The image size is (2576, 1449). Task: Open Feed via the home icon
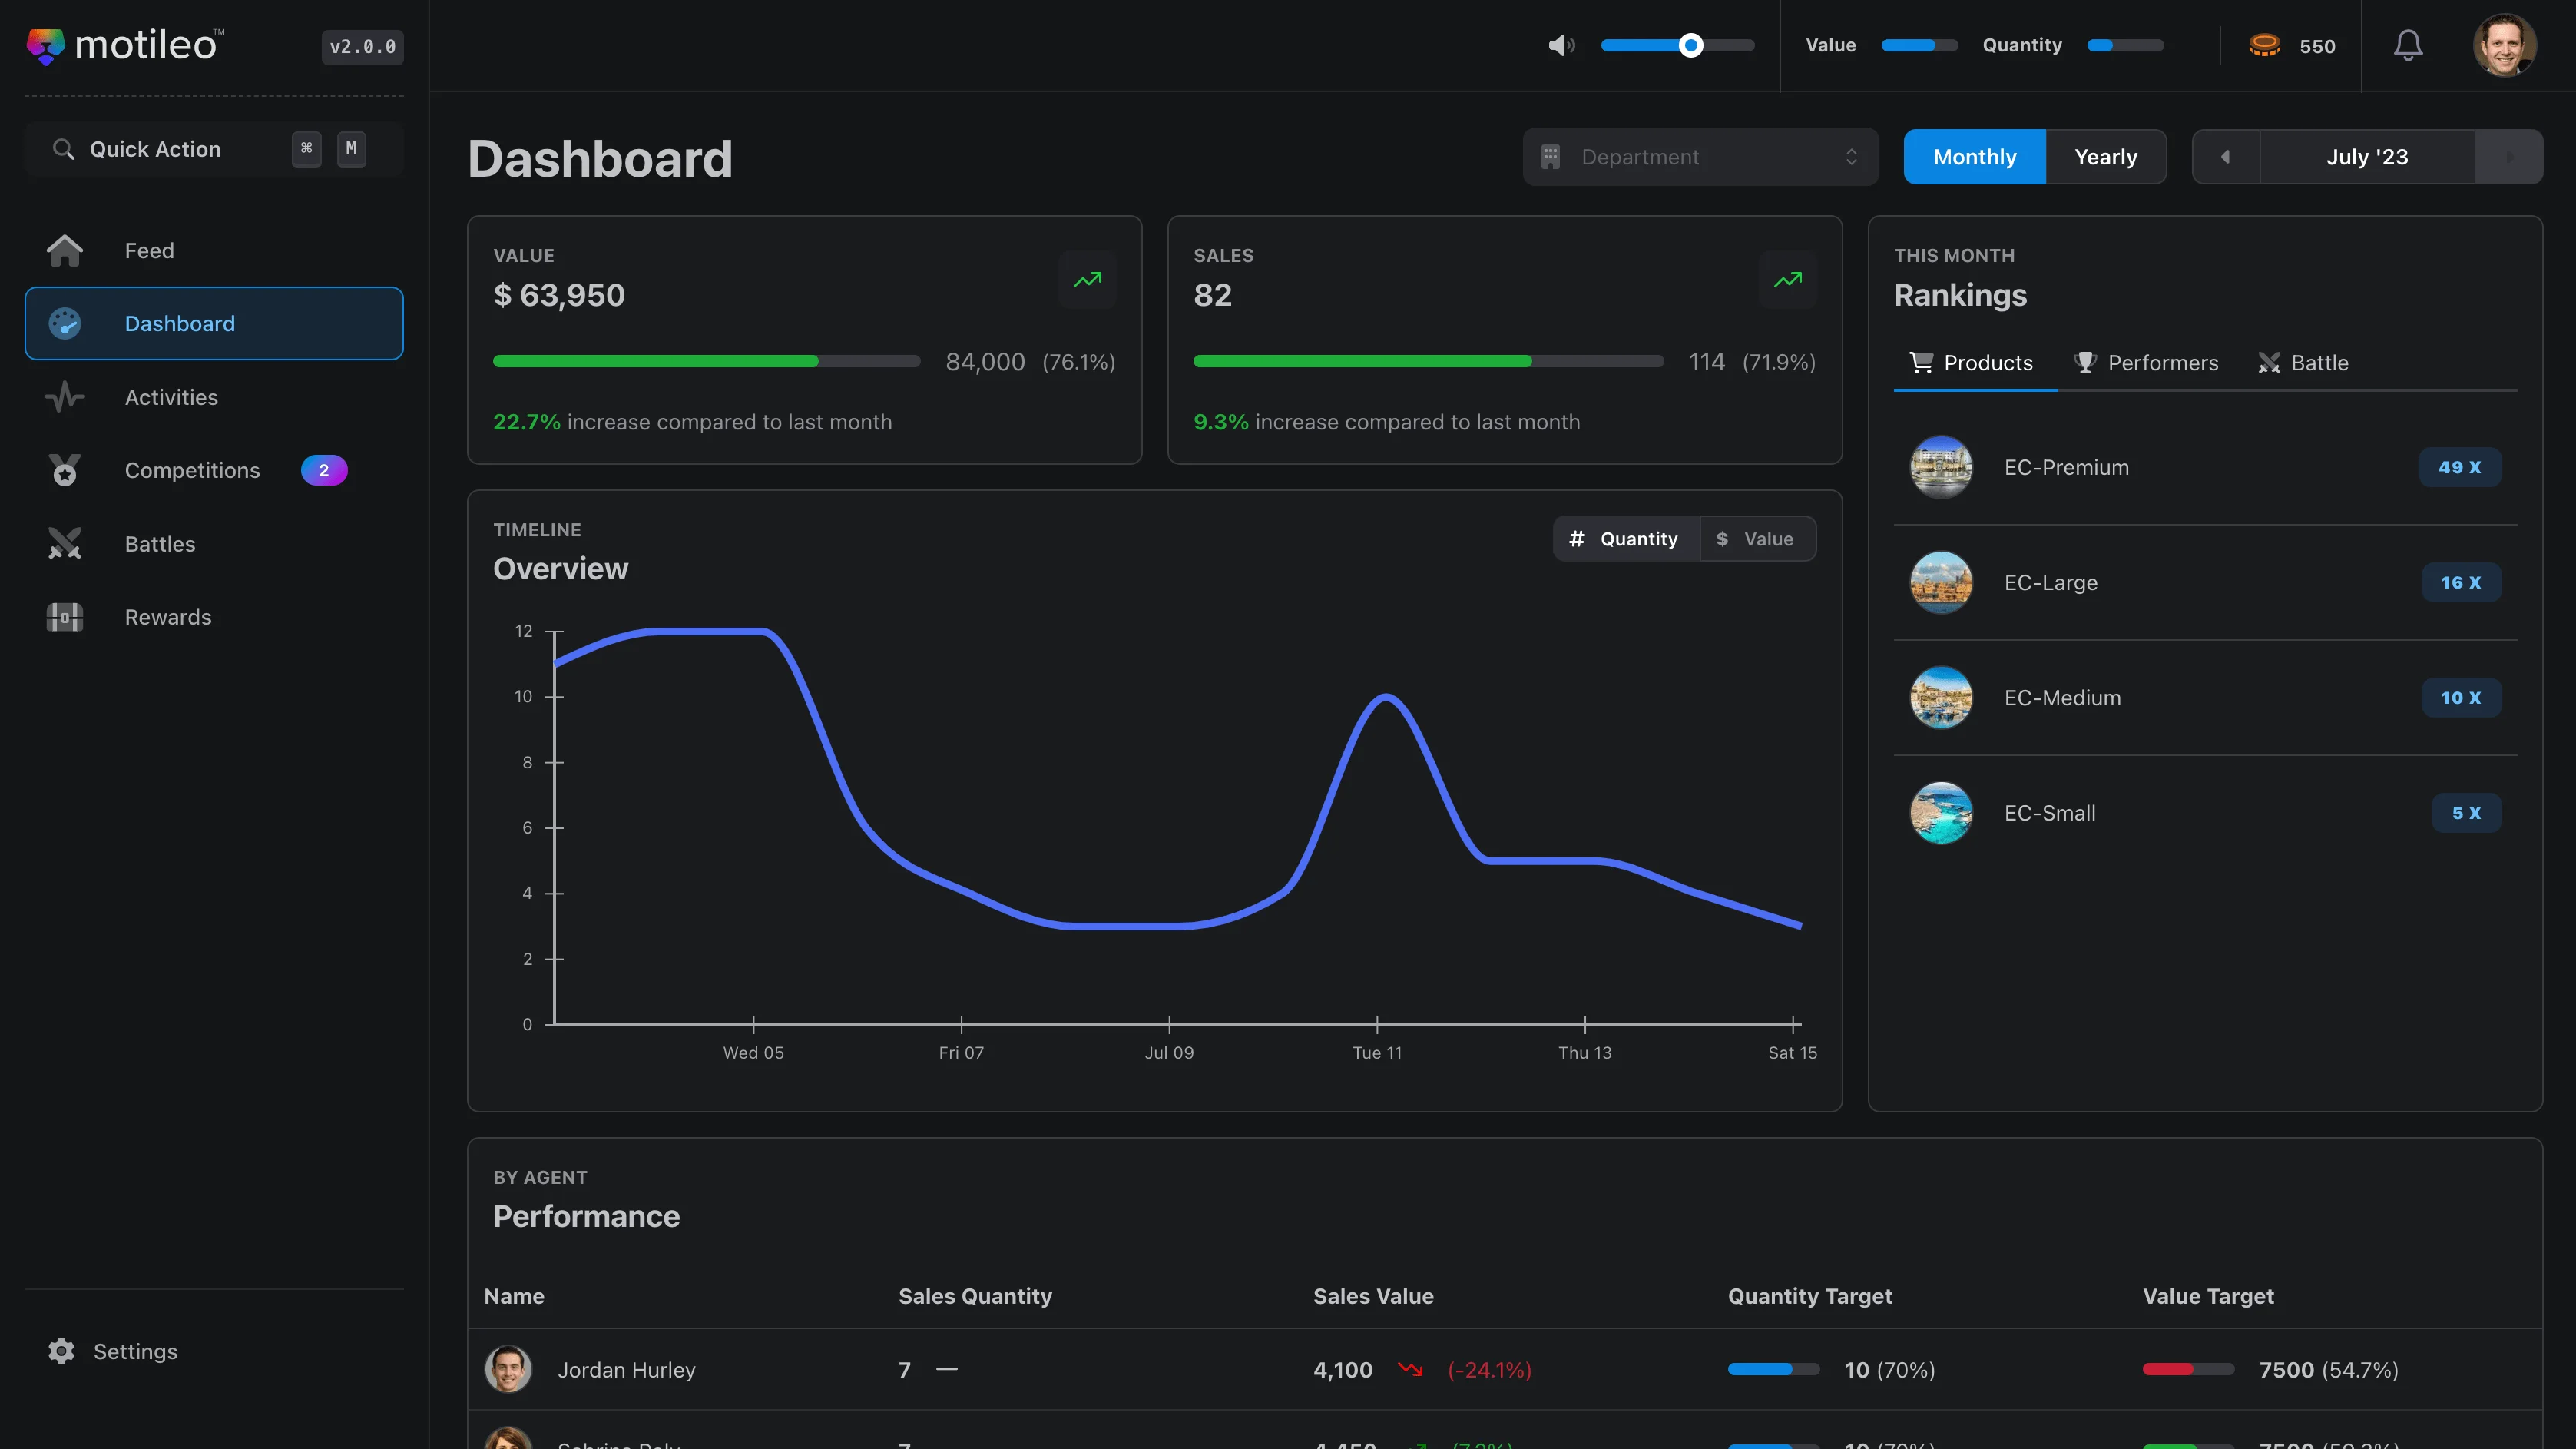tap(65, 250)
